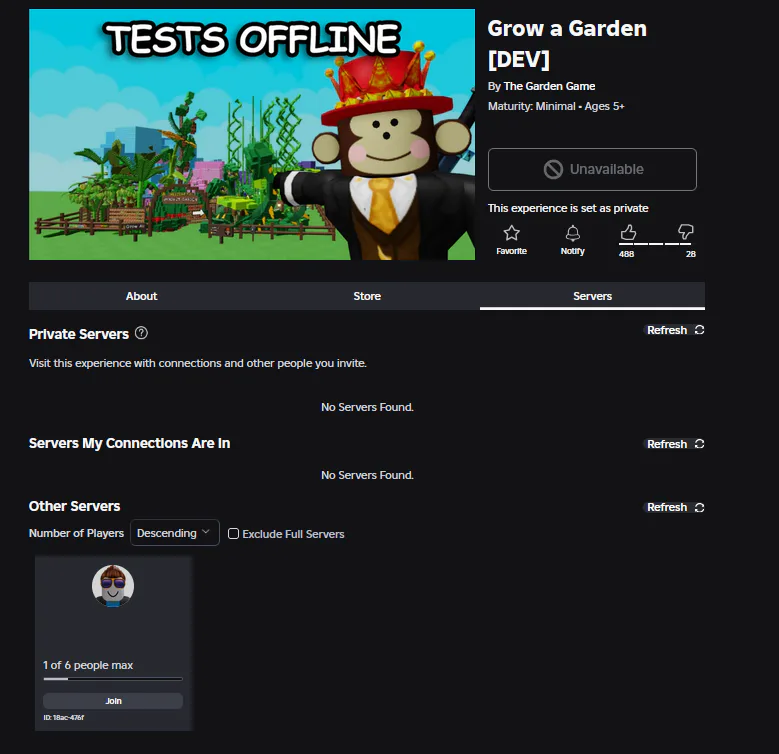
Task: Refresh the Other Servers list
Action: (x=675, y=507)
